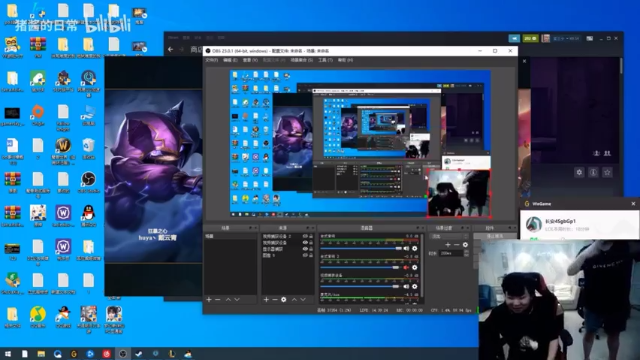This screenshot has height=360, width=640.
Task: Click the gear icon in Steam side panel
Action: (579, 172)
